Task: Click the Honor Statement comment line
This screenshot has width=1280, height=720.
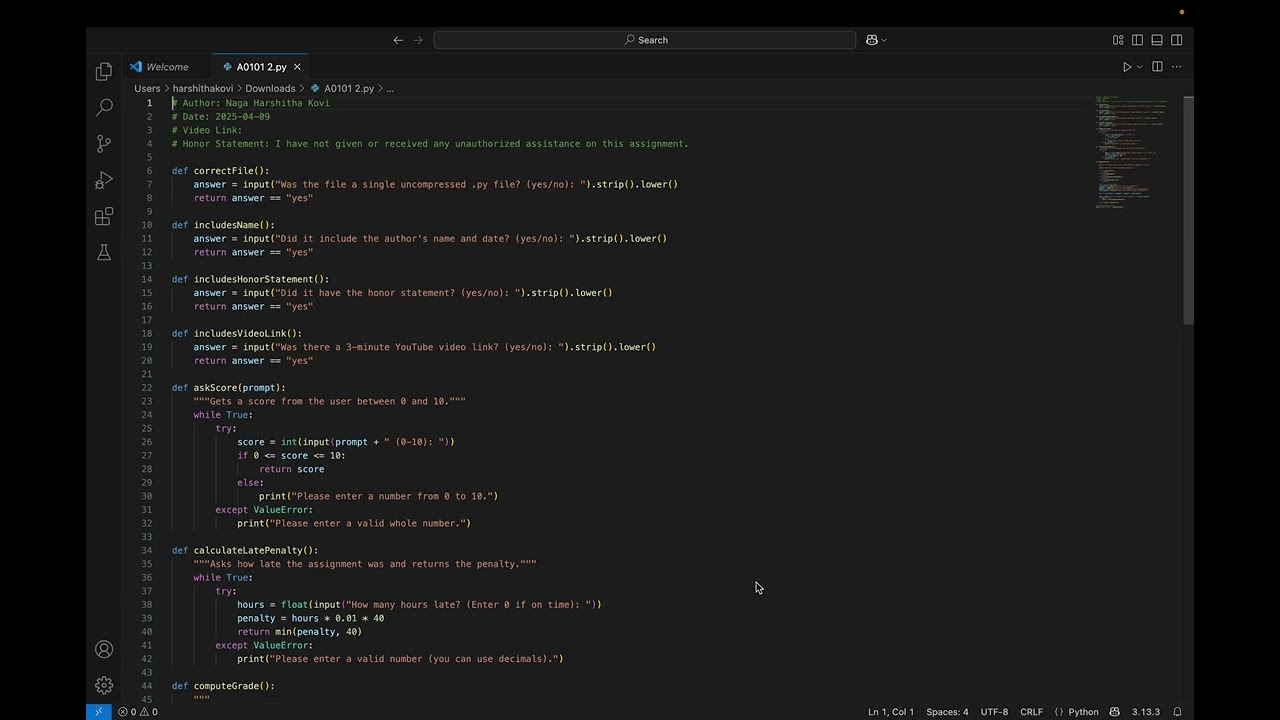Action: [x=430, y=144]
